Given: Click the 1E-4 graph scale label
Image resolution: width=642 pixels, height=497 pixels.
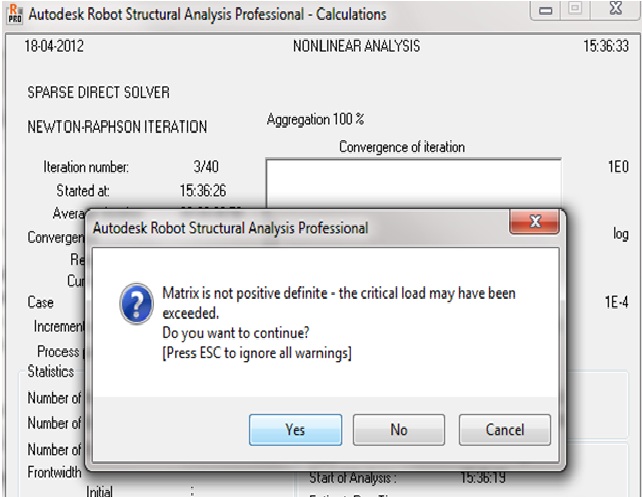Looking at the screenshot, I should click(617, 302).
